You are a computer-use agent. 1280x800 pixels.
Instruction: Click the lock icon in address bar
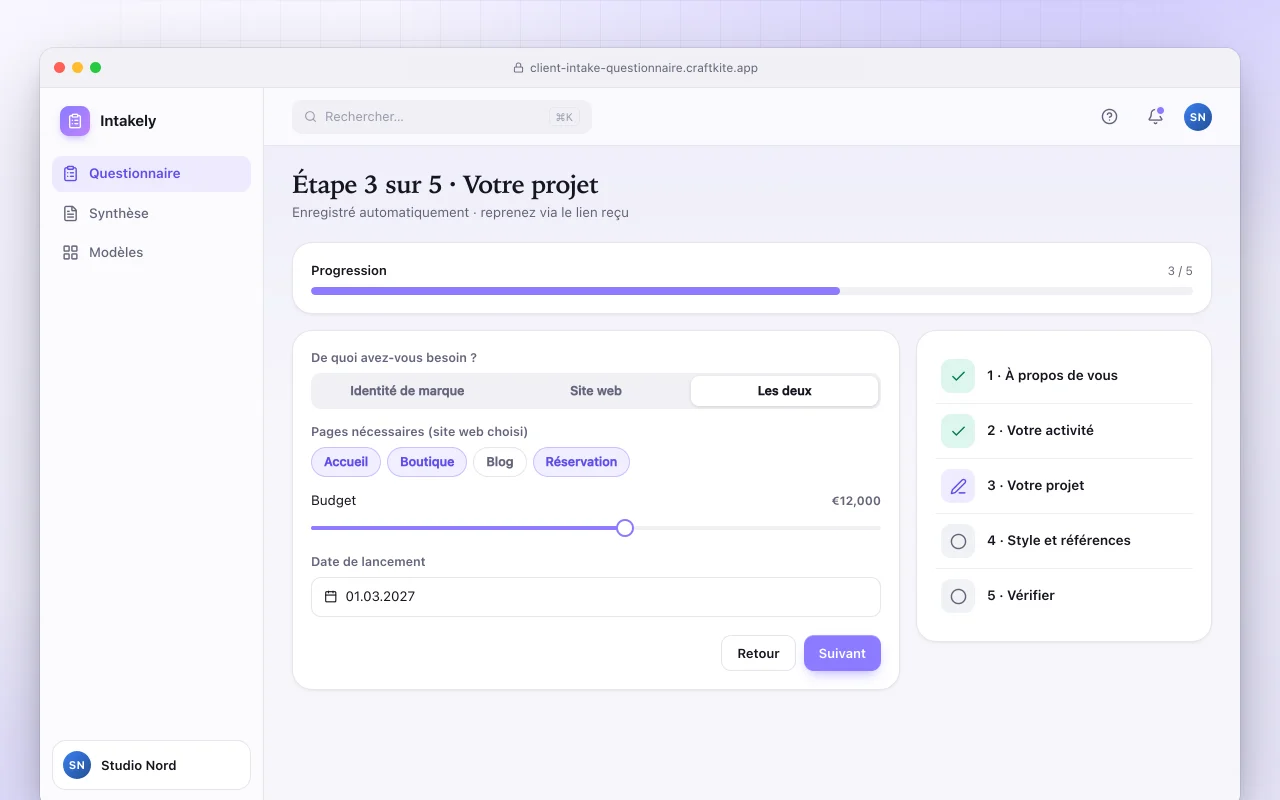[x=518, y=68]
